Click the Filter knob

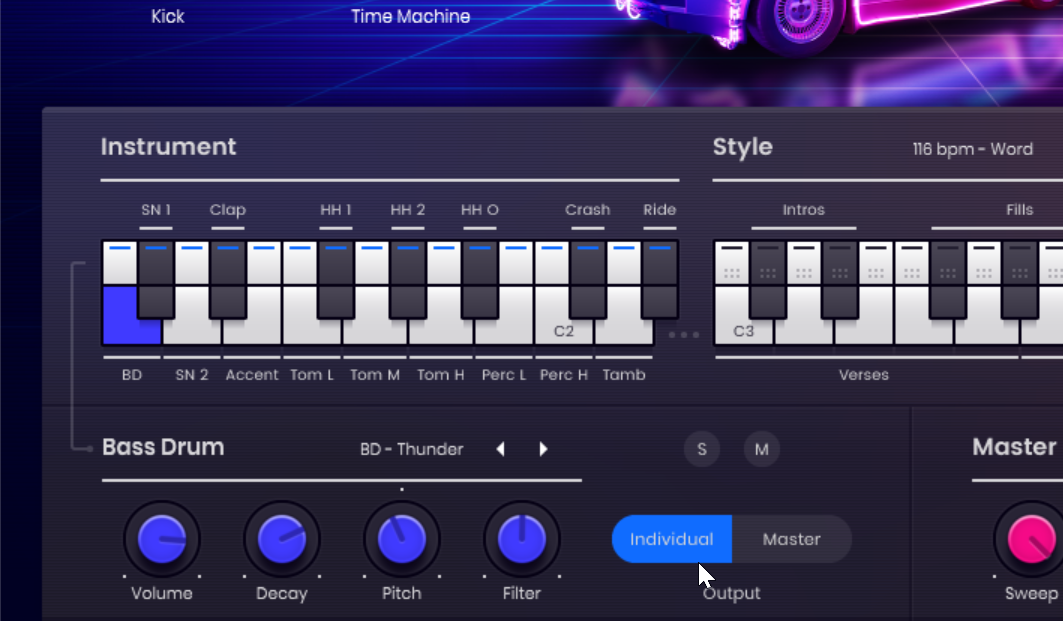coord(521,540)
